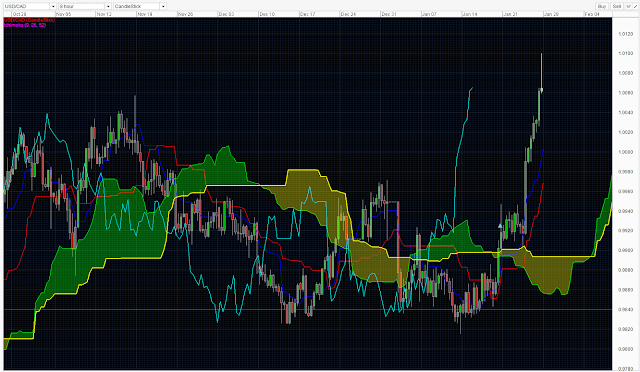Click the Feb 04 date label
Screen dimensions: 640x372
point(592,14)
